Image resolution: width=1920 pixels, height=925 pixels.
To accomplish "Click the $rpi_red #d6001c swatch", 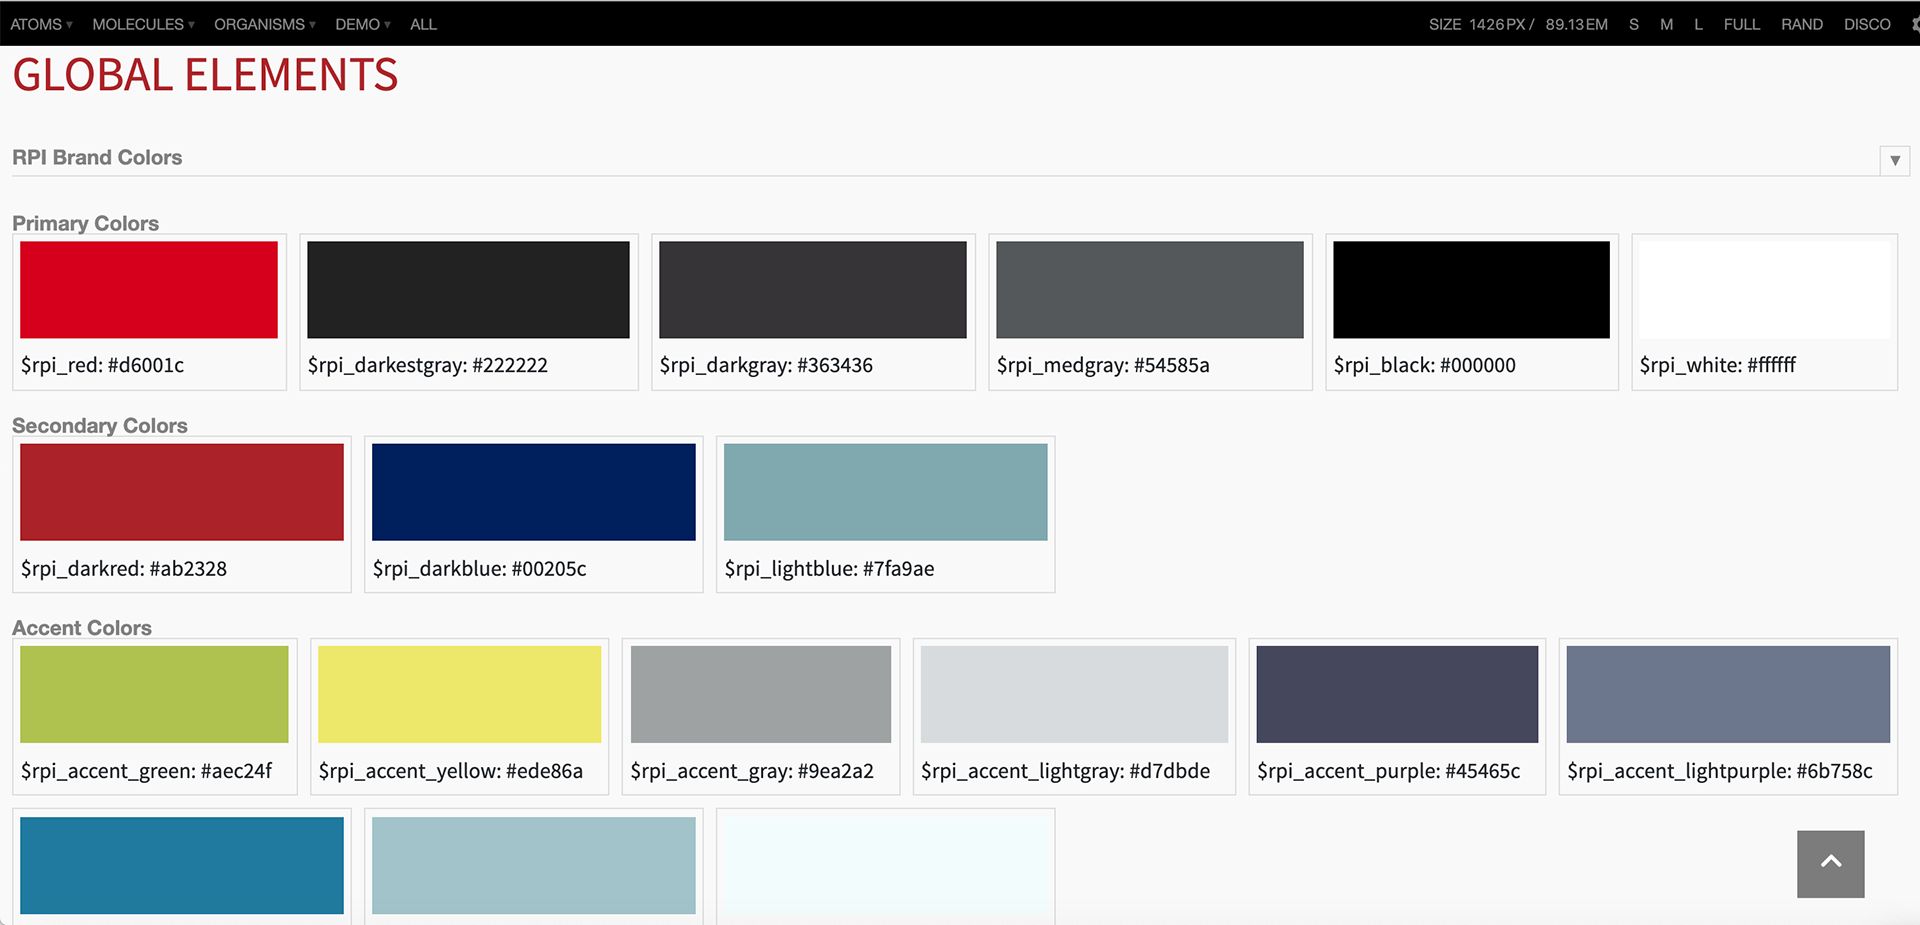I will [149, 290].
